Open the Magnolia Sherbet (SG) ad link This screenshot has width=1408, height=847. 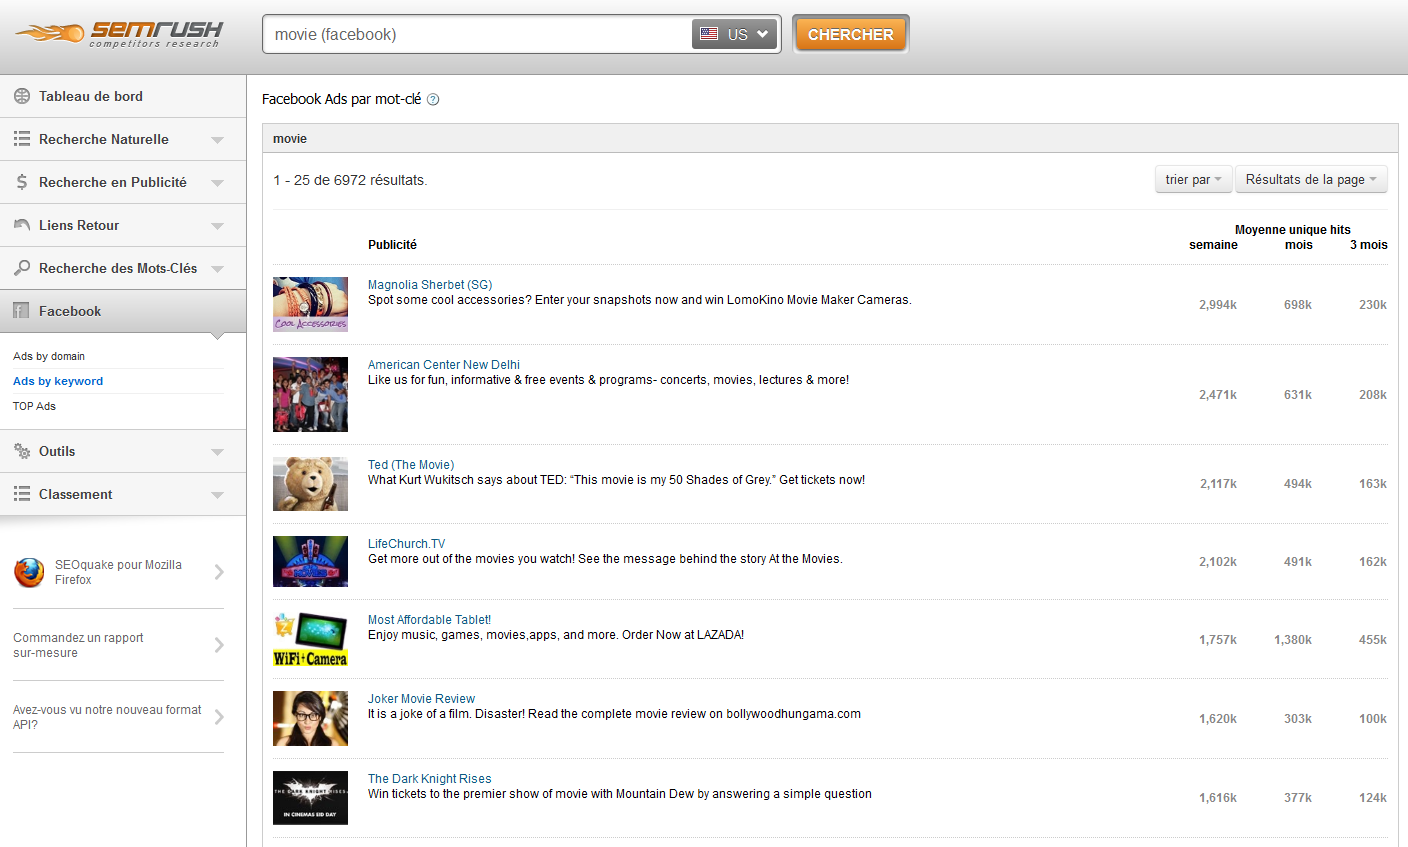point(430,285)
